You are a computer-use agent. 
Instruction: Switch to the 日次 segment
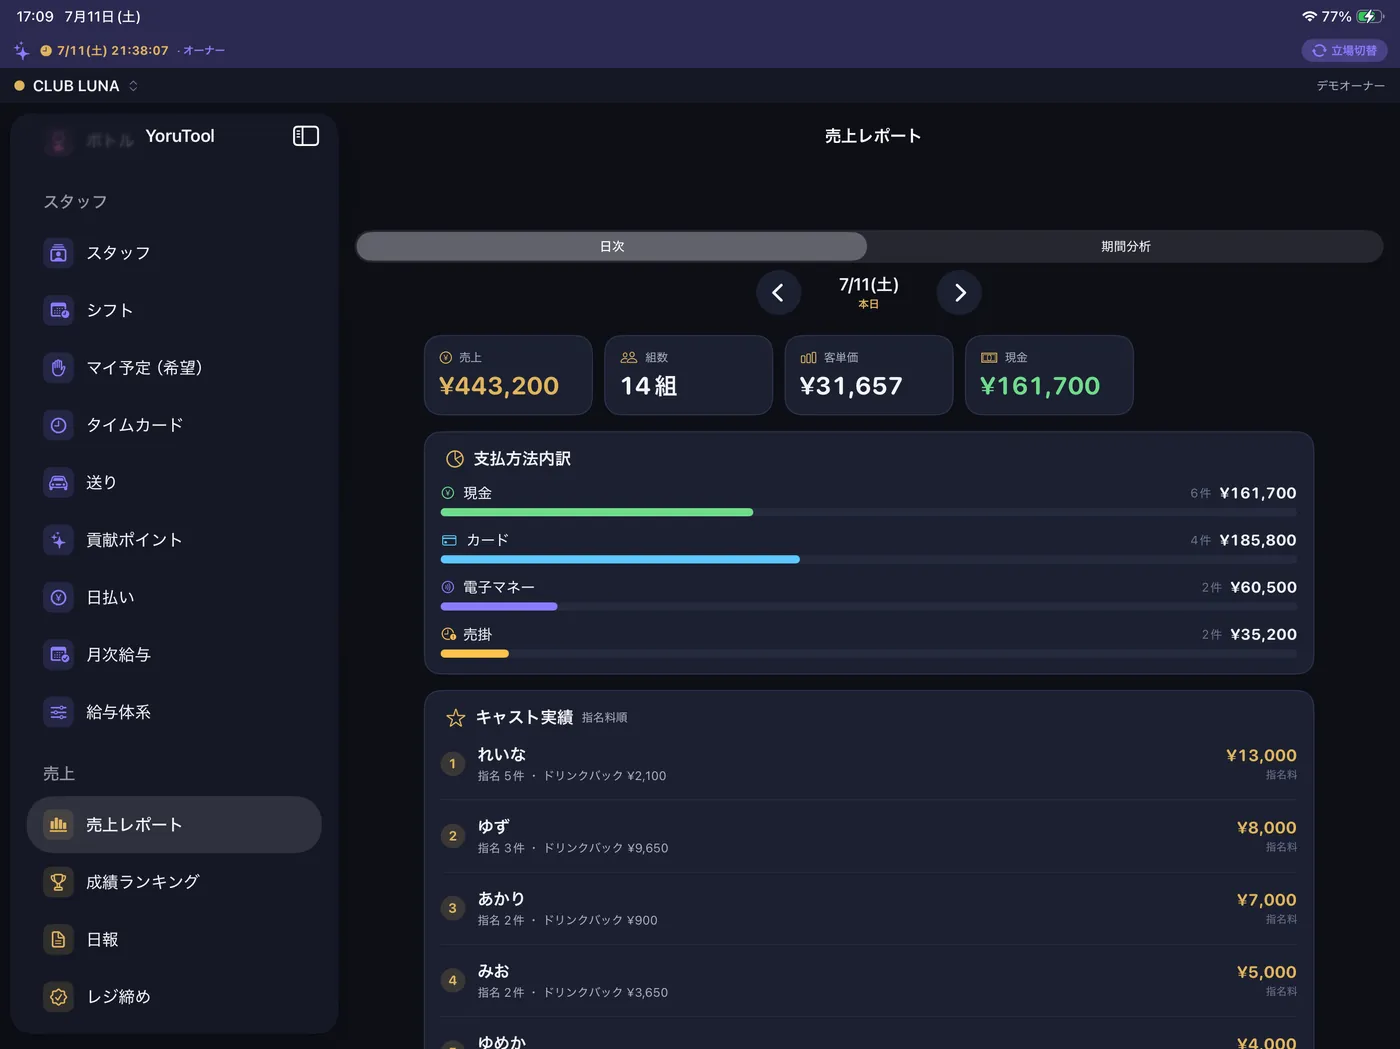[x=612, y=246]
